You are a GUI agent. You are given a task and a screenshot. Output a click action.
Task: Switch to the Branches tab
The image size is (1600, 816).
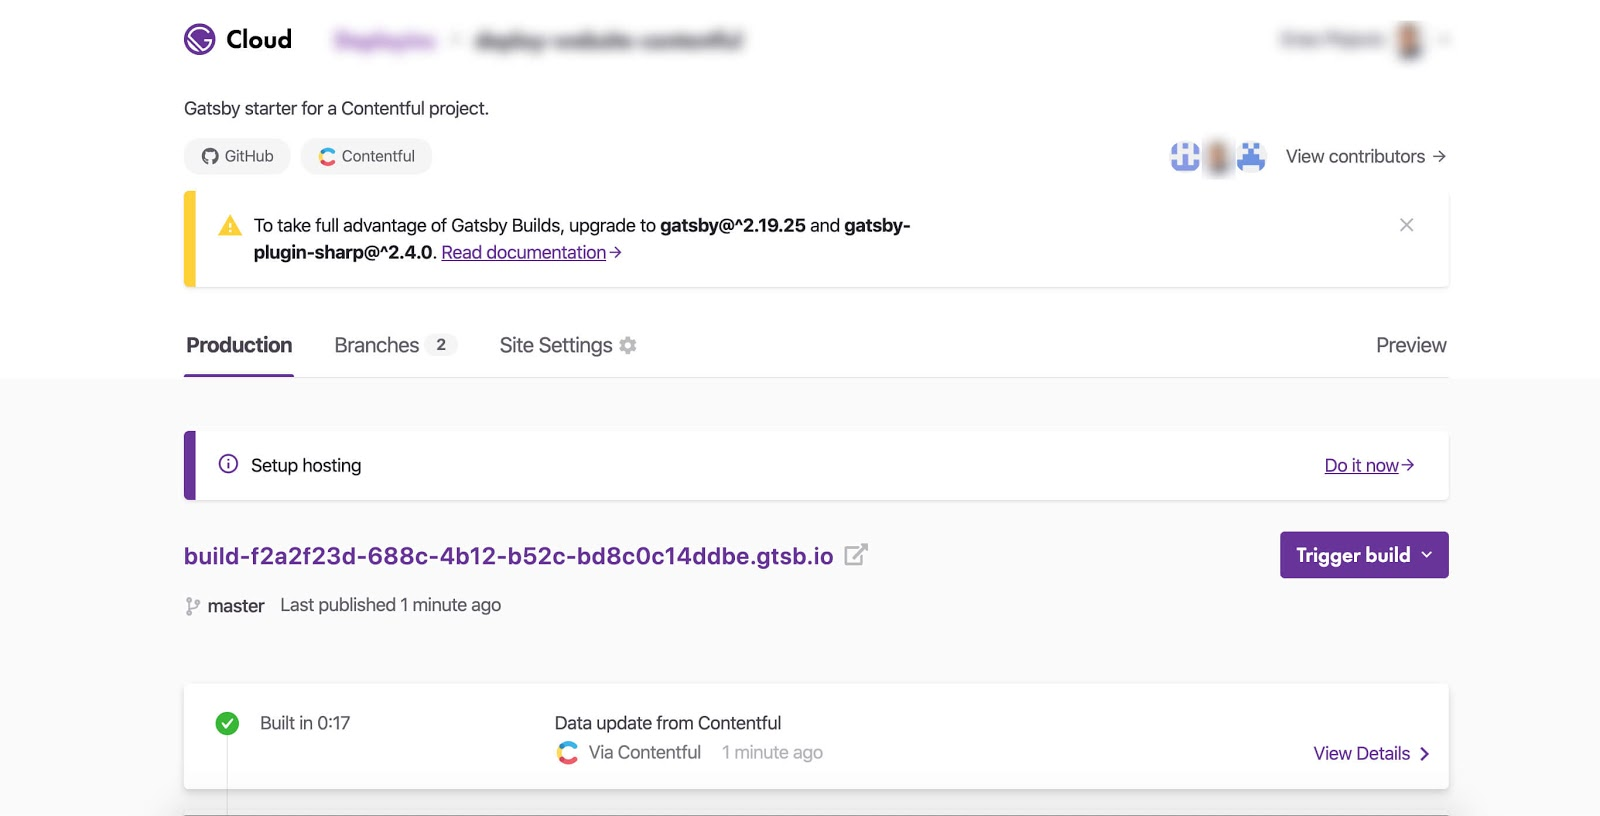395,345
